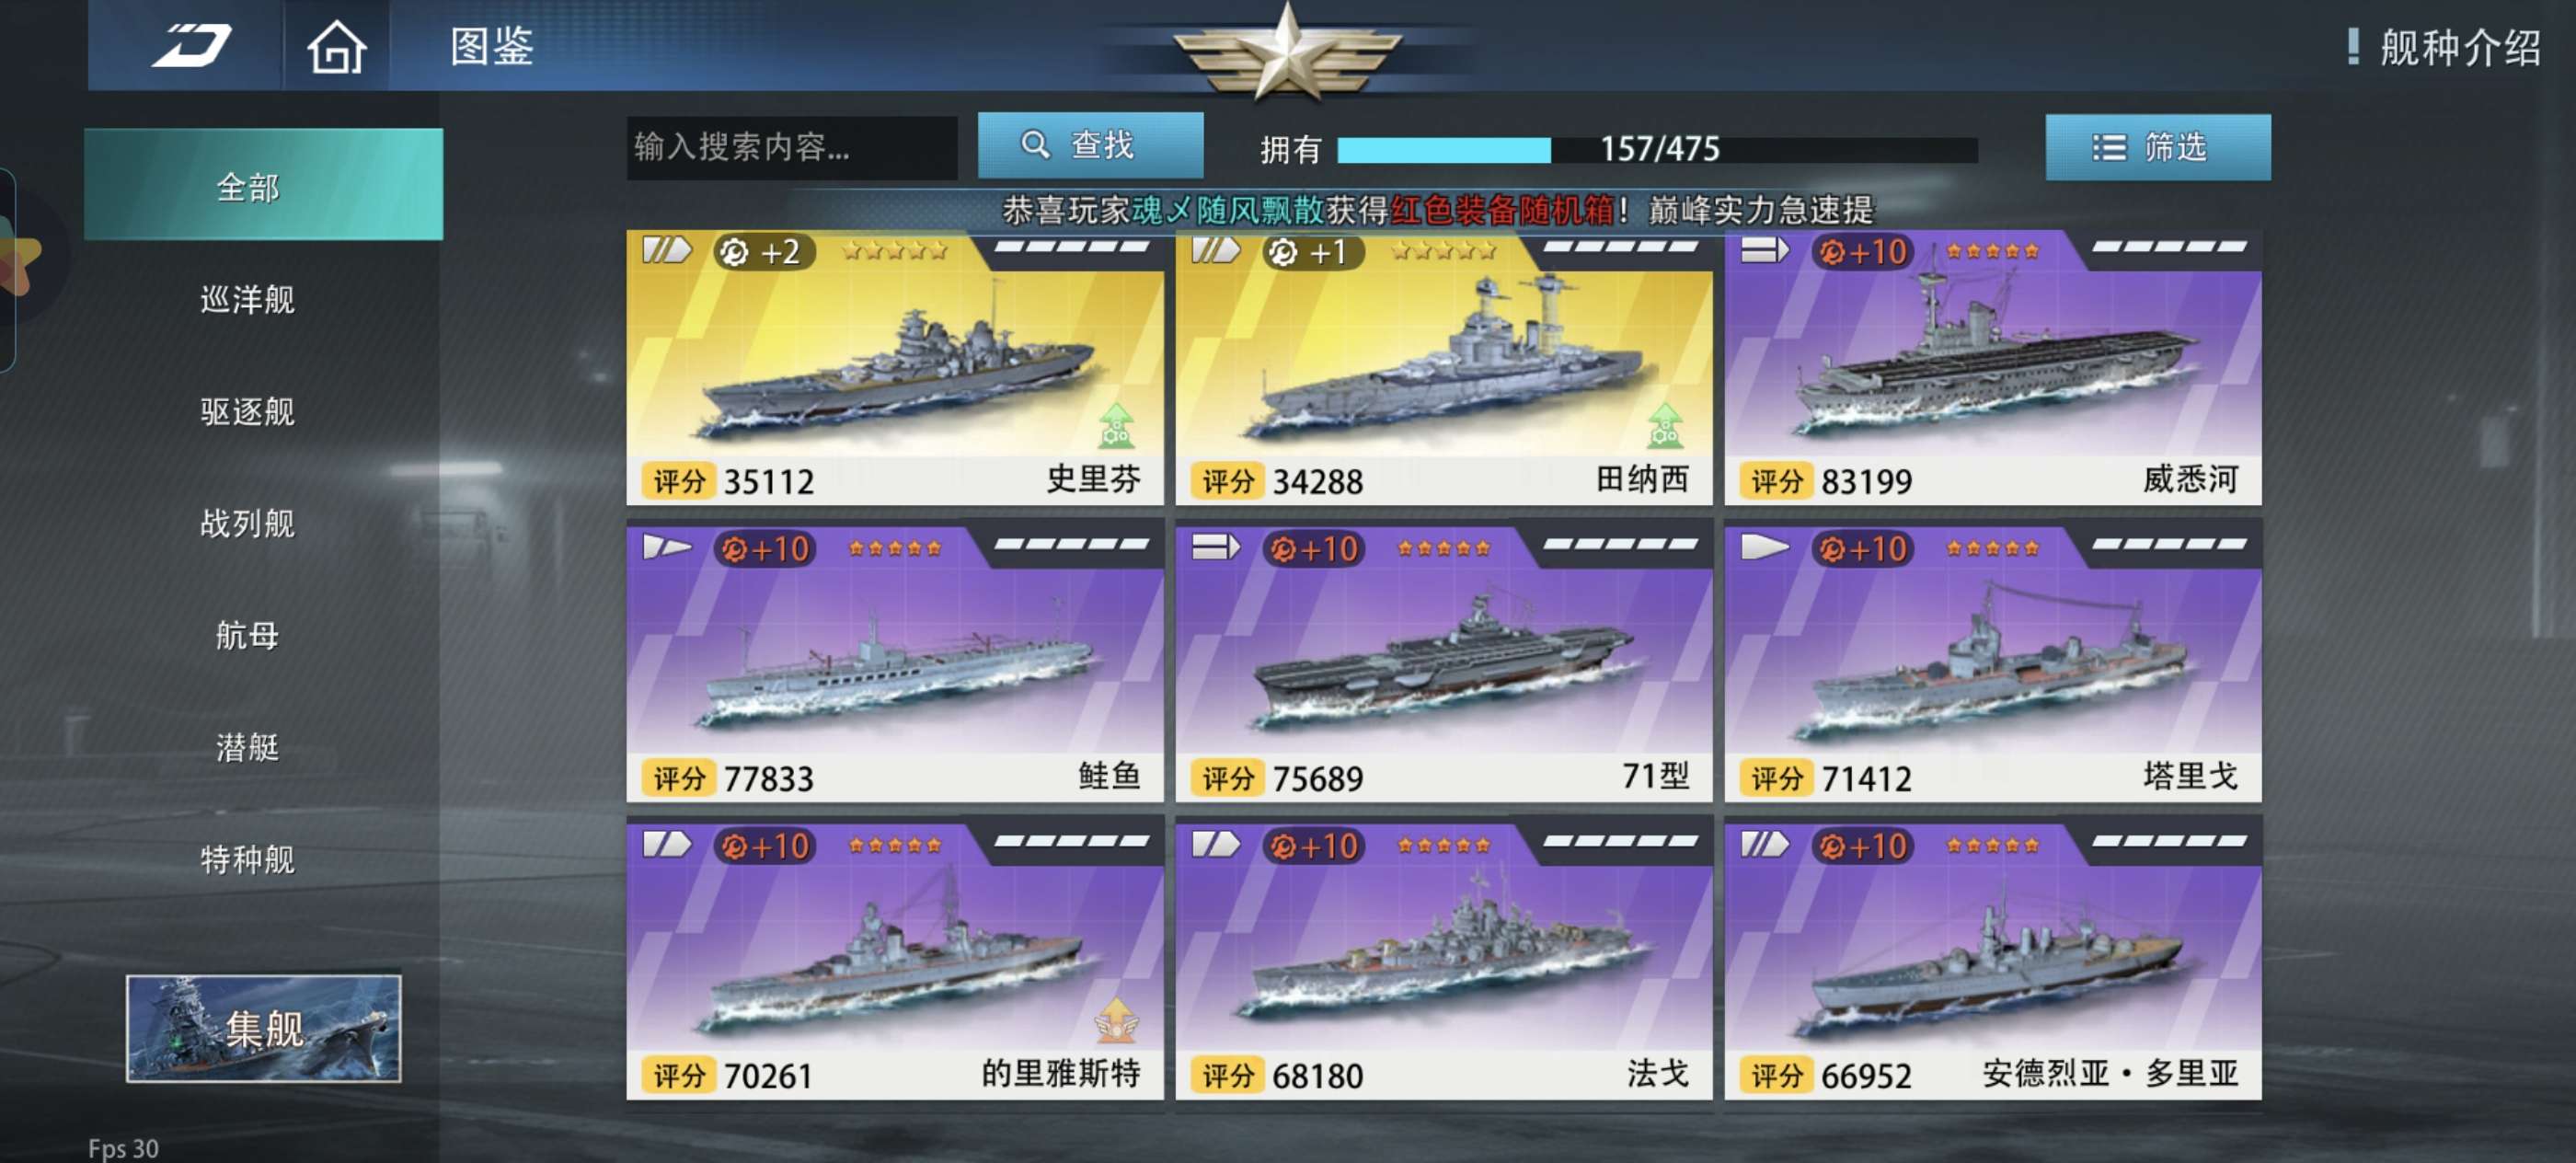Click the back arrow icon

coord(191,46)
